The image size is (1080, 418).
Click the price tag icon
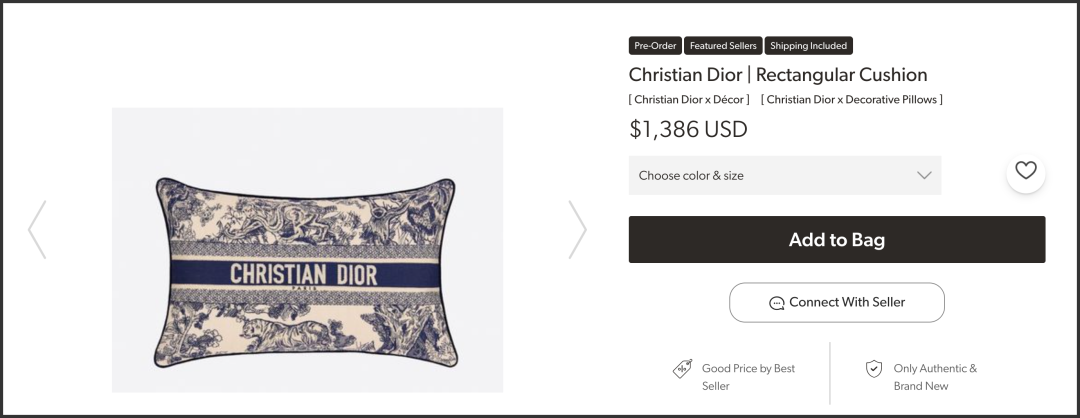click(682, 368)
